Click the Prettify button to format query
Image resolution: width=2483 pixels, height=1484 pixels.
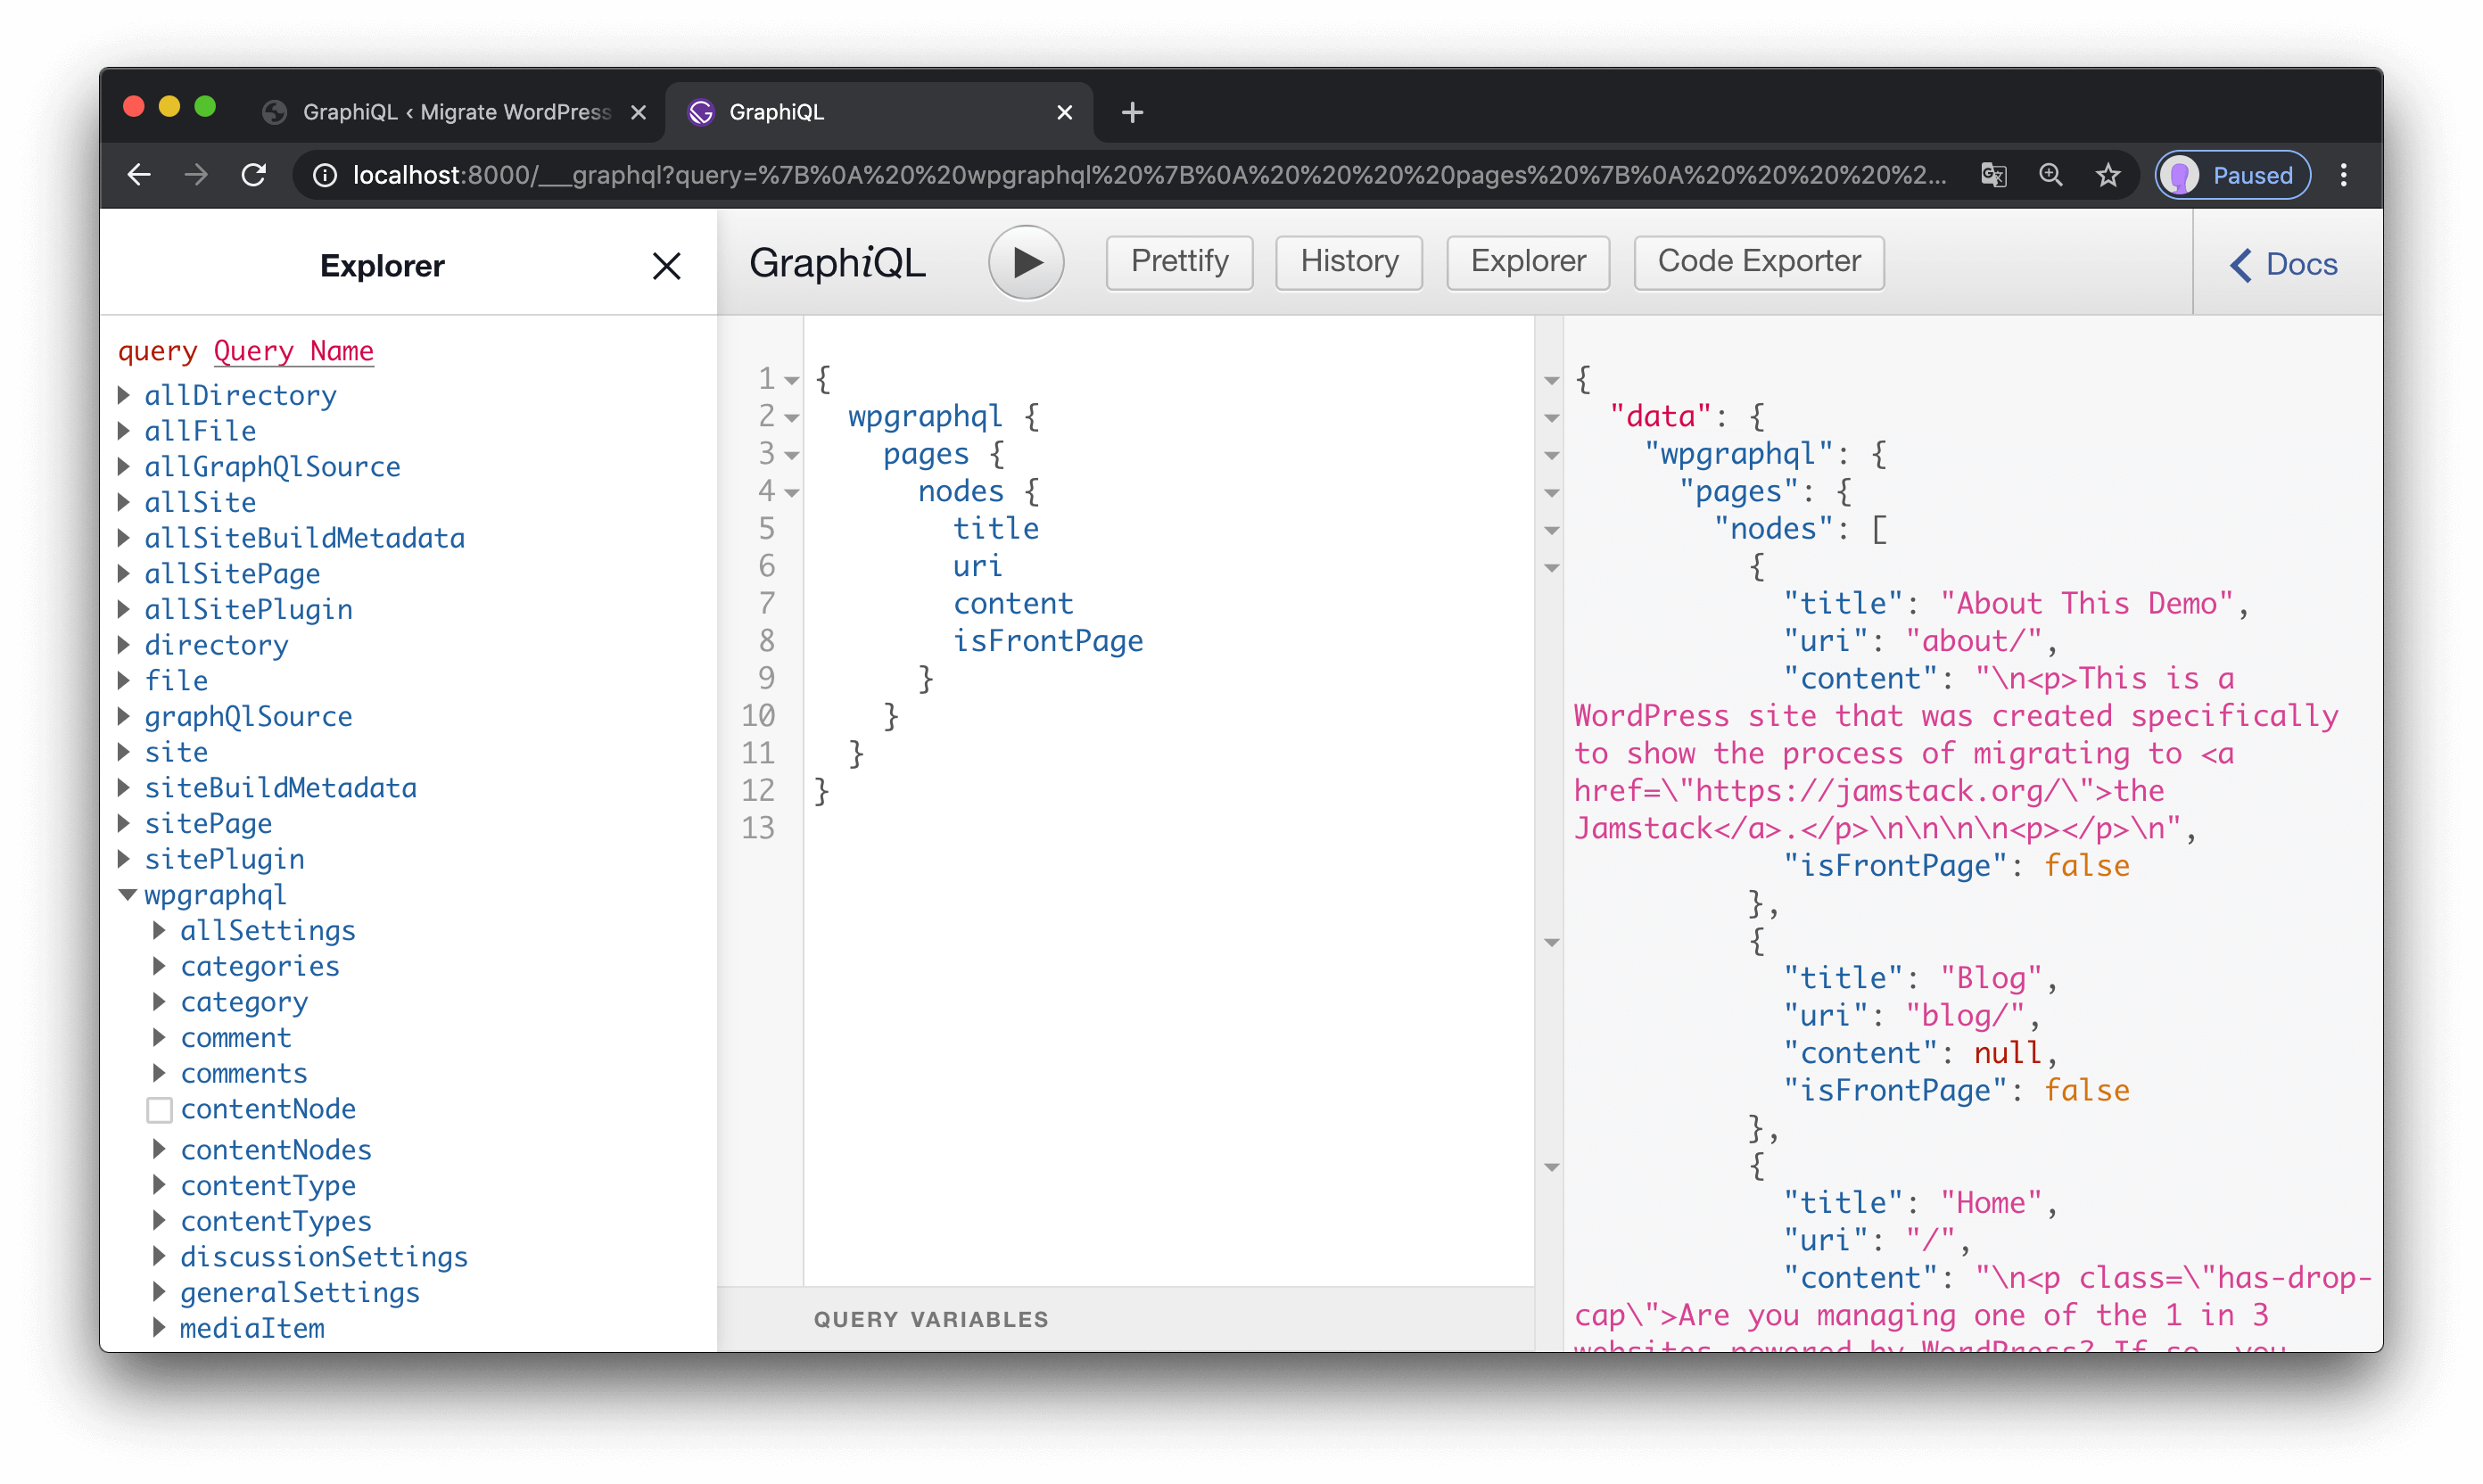coord(1176,263)
